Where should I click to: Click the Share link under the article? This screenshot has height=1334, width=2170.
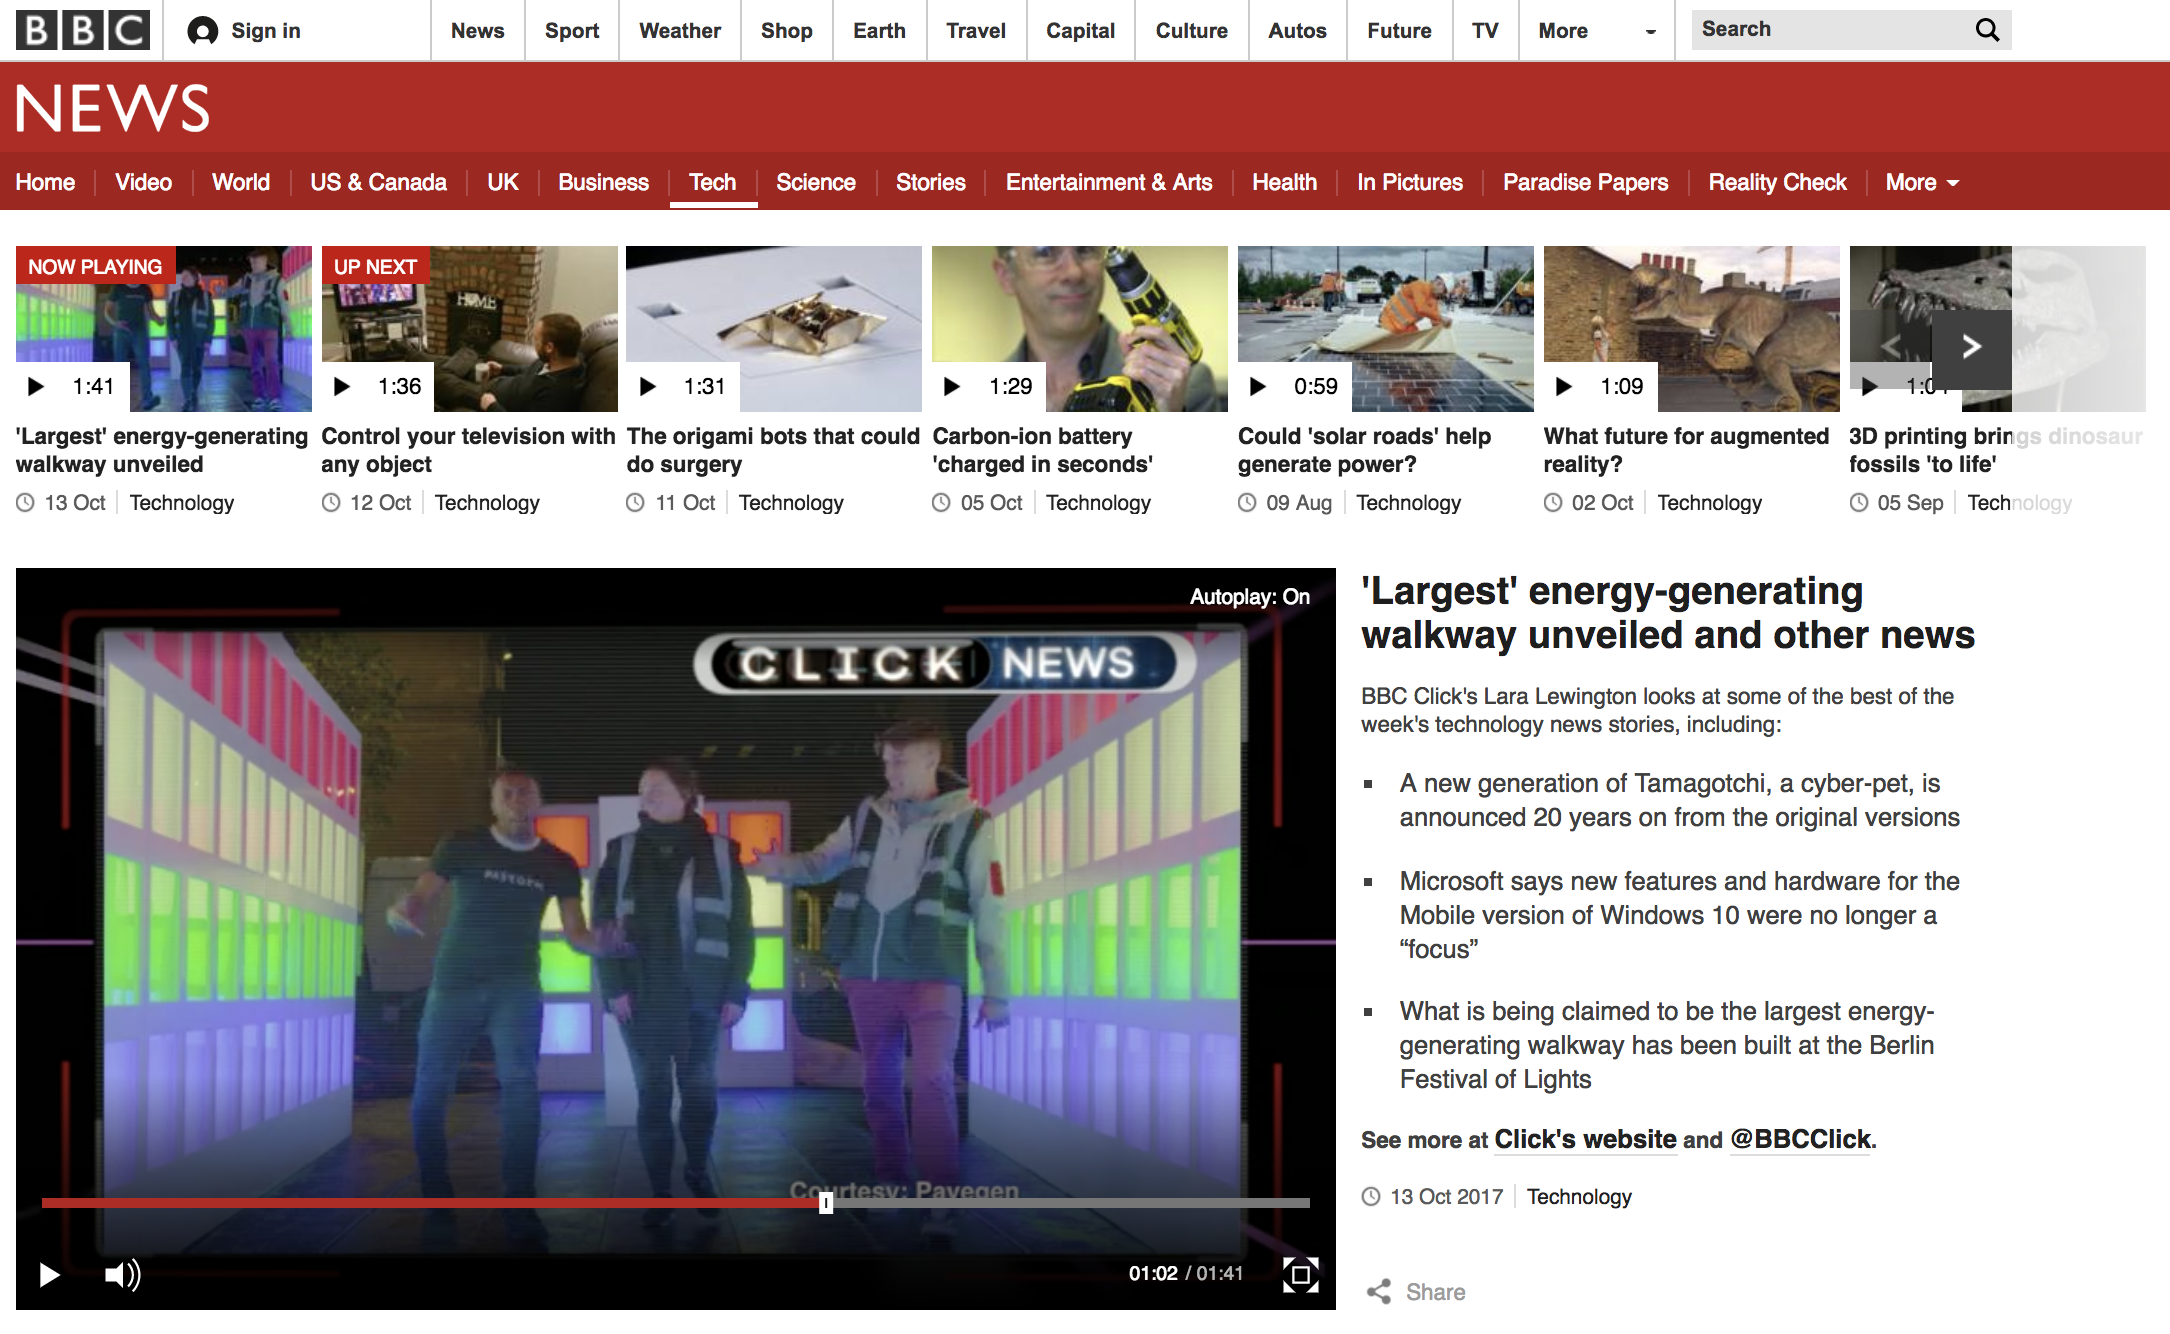[x=1436, y=1292]
